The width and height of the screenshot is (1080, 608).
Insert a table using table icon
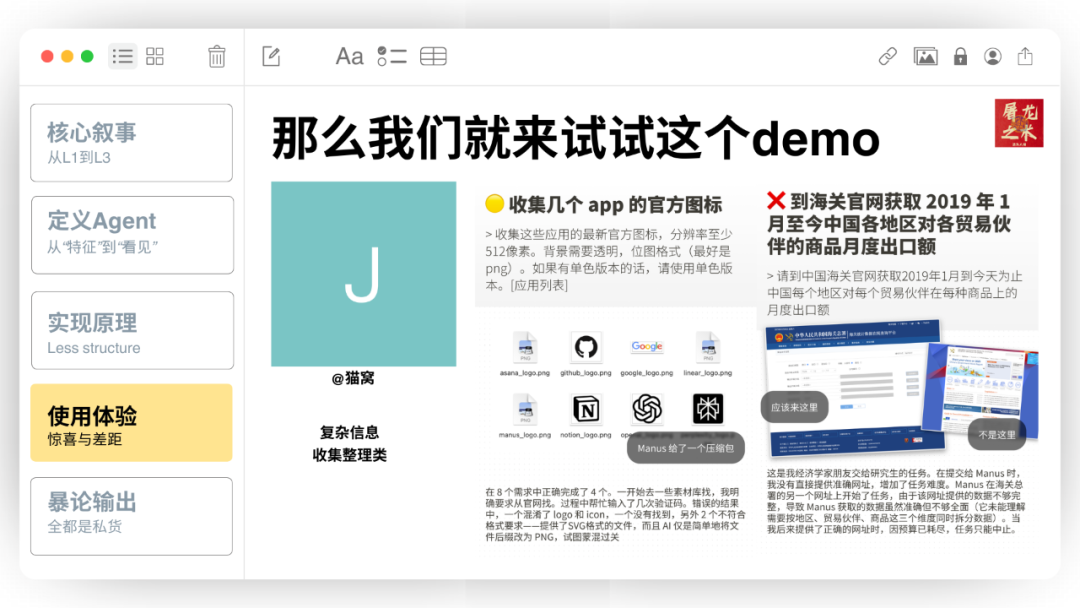433,56
